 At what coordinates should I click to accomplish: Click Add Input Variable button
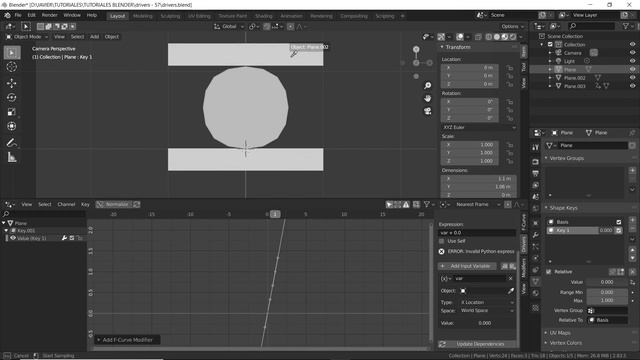467,266
